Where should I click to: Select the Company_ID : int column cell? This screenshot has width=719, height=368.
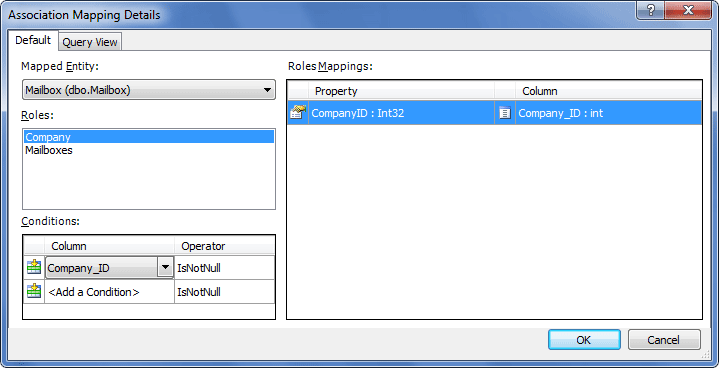tap(608, 113)
